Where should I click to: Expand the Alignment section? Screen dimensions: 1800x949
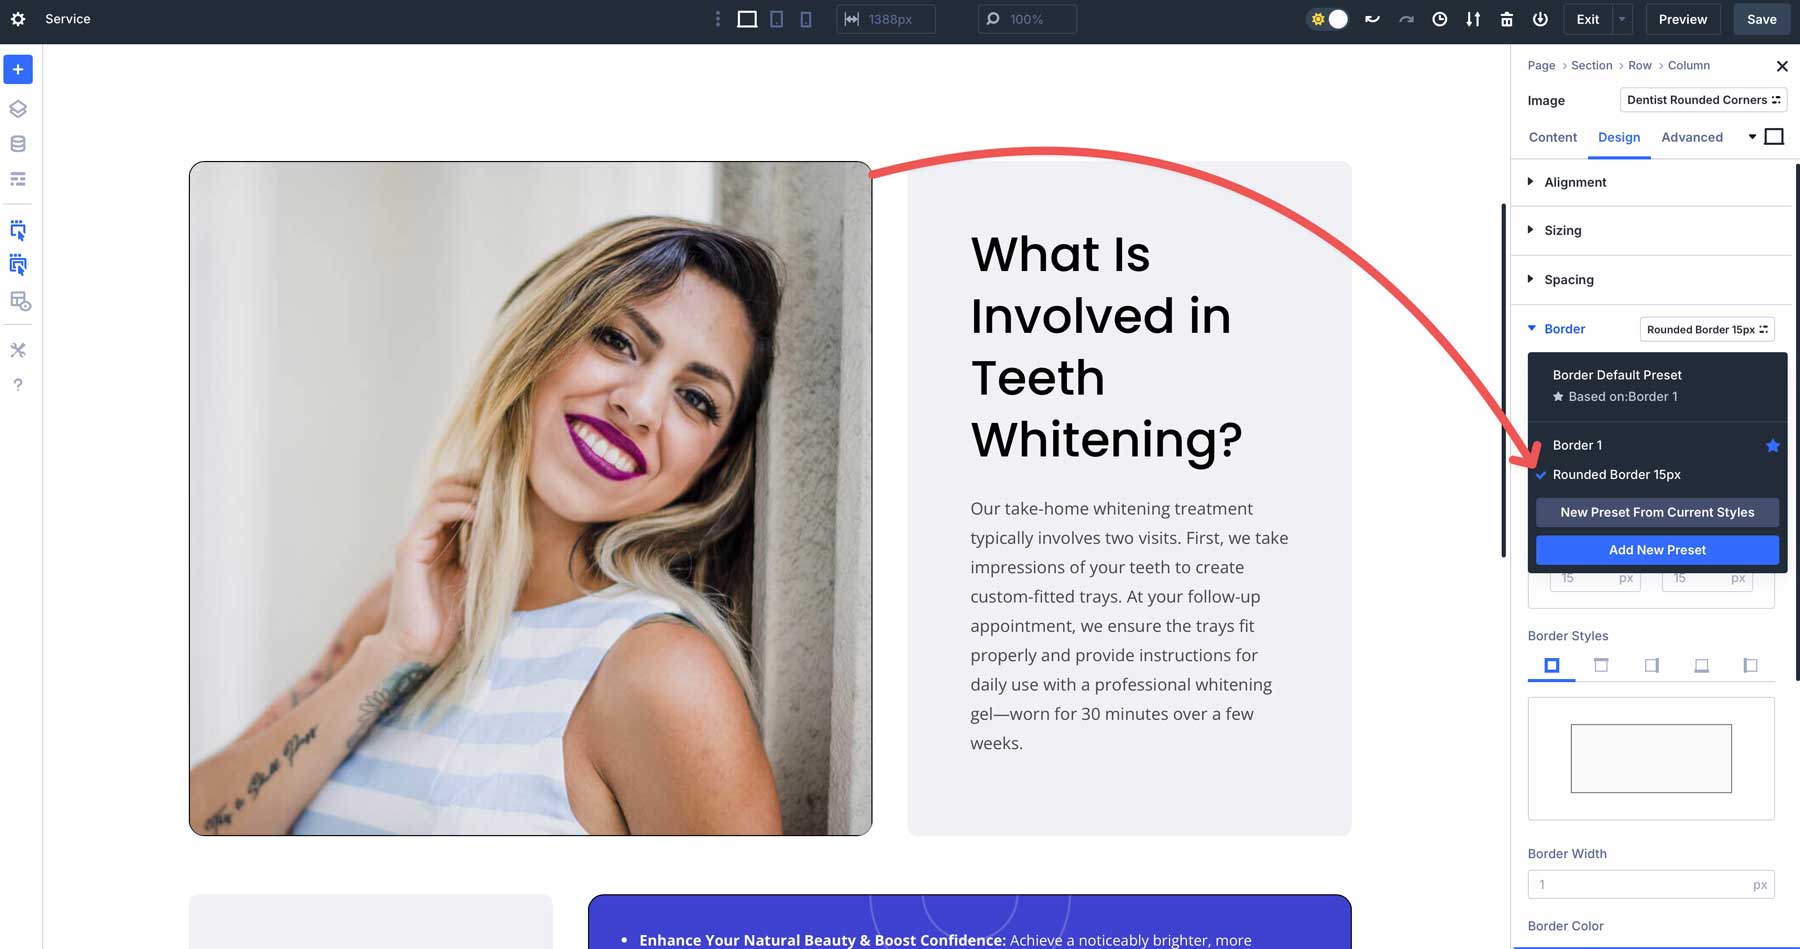click(x=1575, y=182)
